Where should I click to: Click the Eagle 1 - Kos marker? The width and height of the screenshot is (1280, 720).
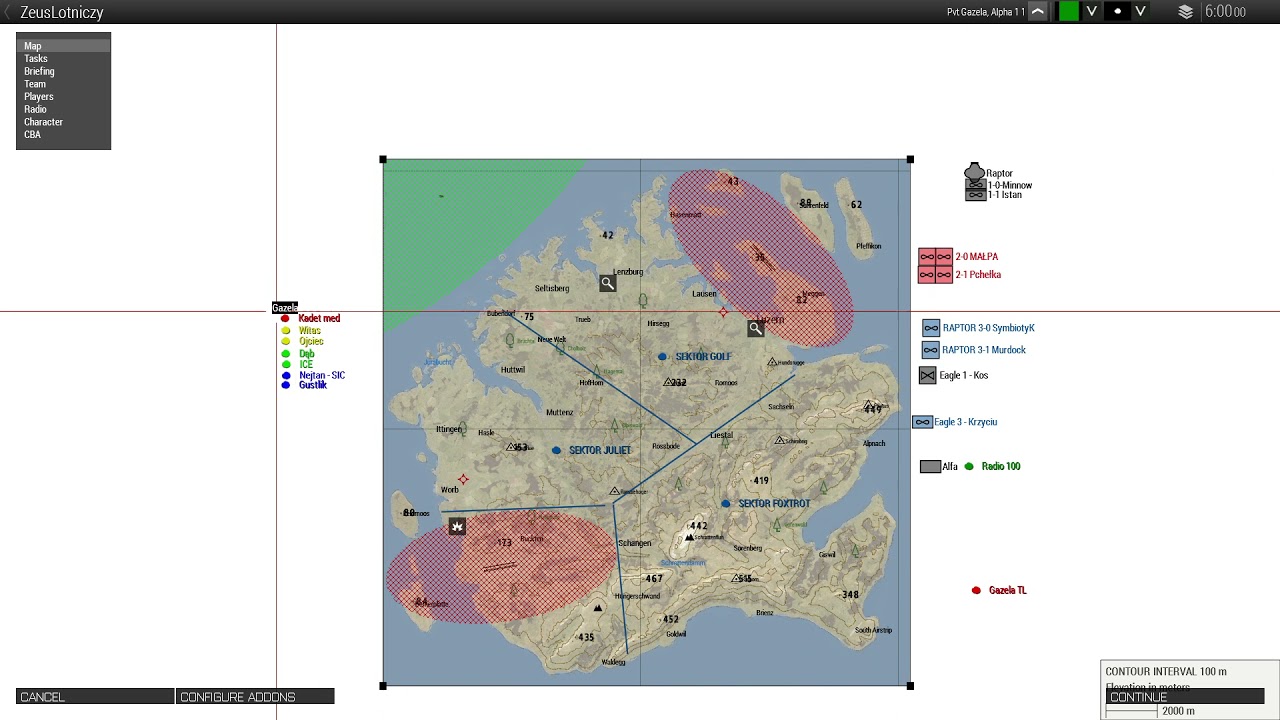click(927, 376)
